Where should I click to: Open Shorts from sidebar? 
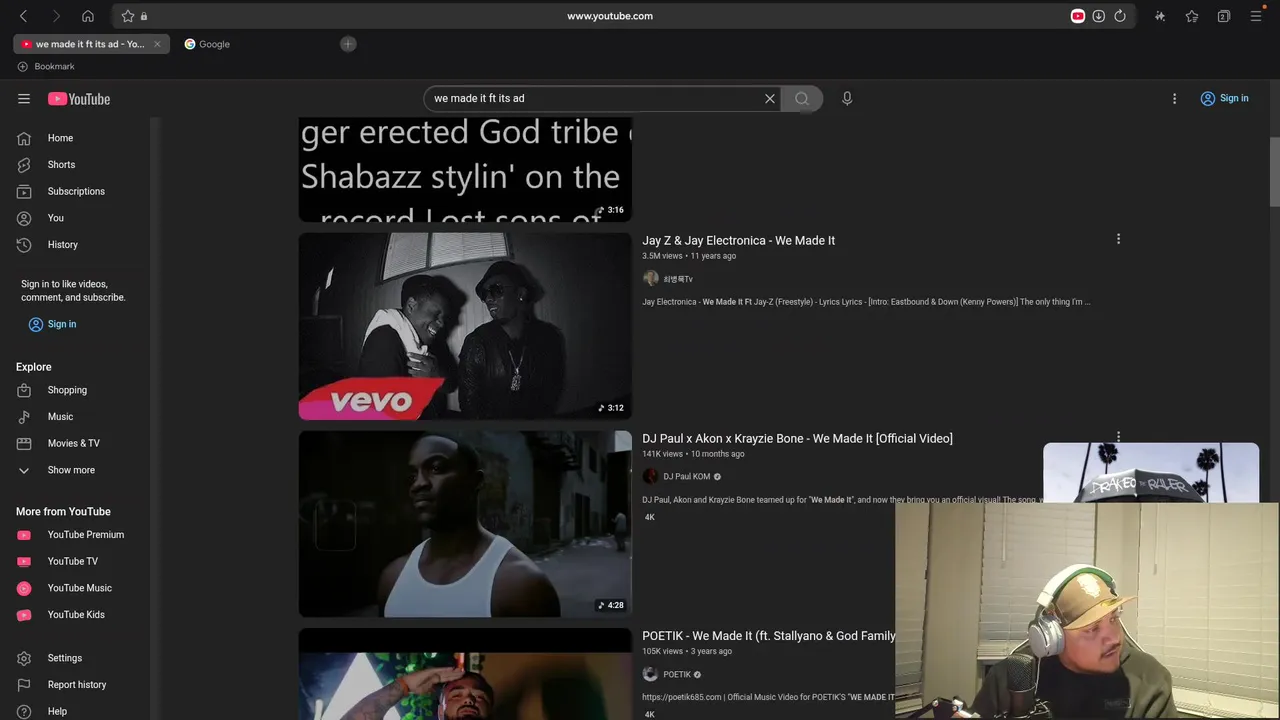click(x=61, y=165)
